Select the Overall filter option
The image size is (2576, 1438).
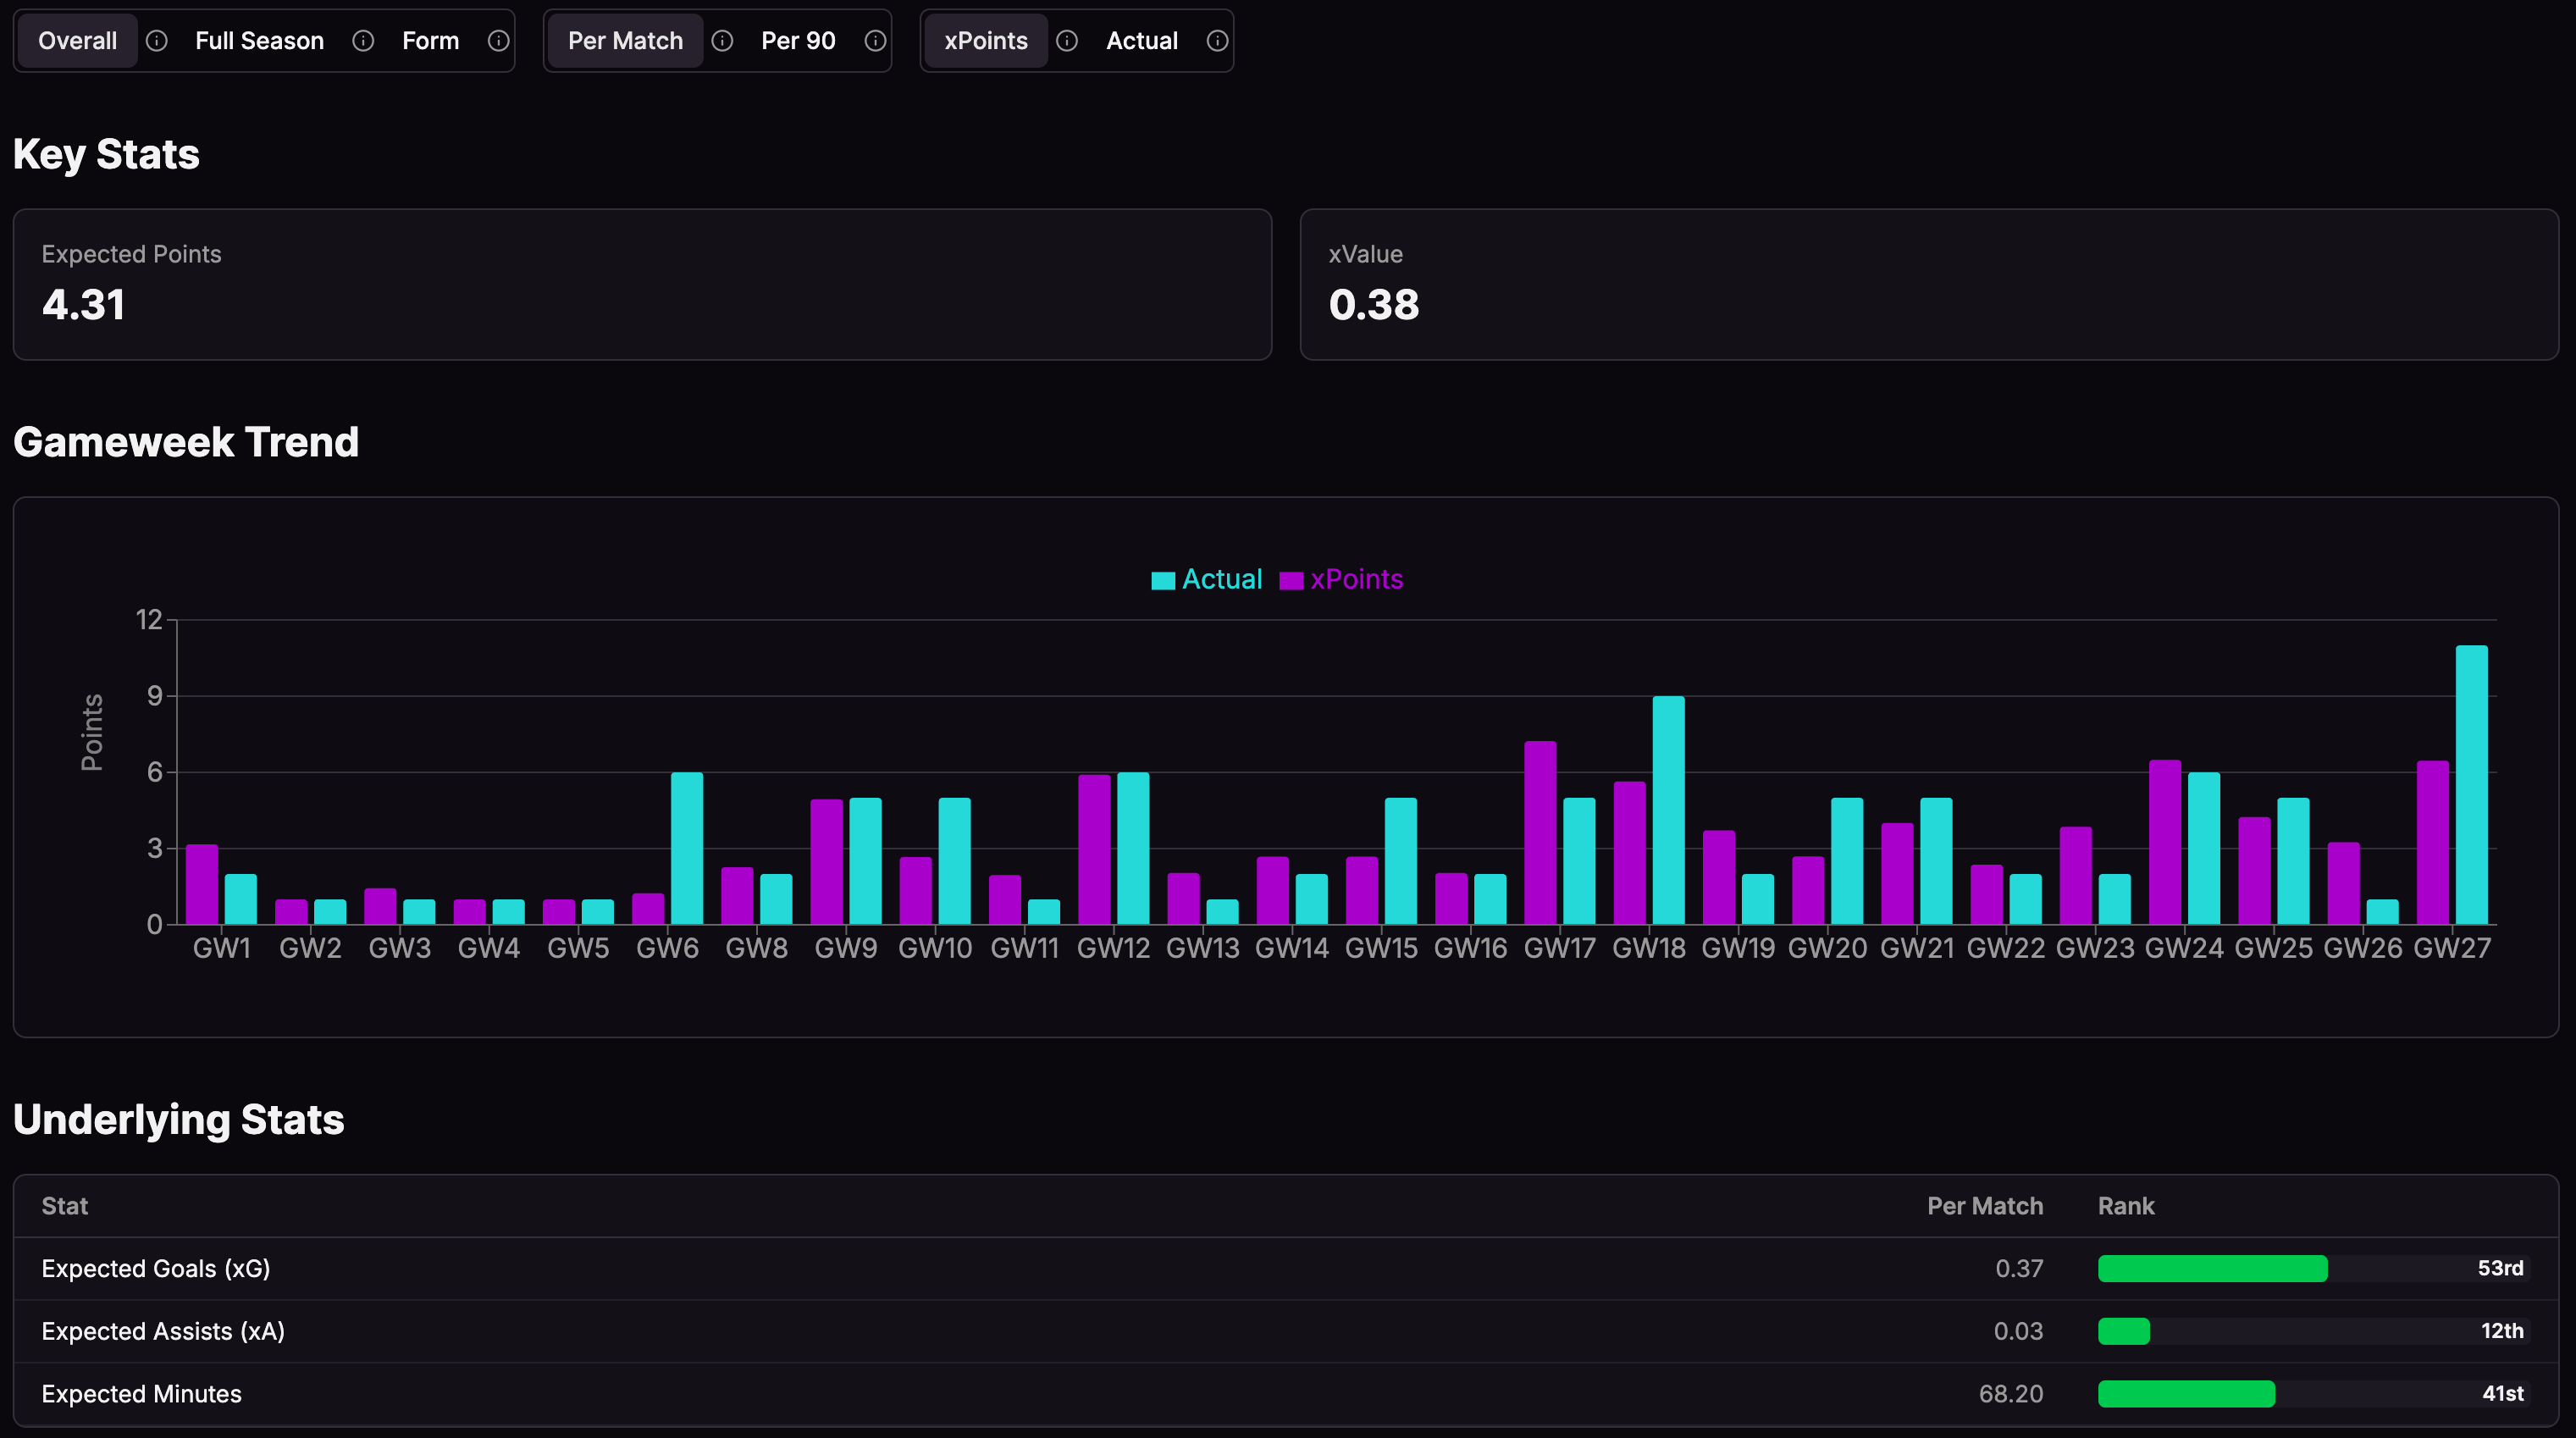77,41
